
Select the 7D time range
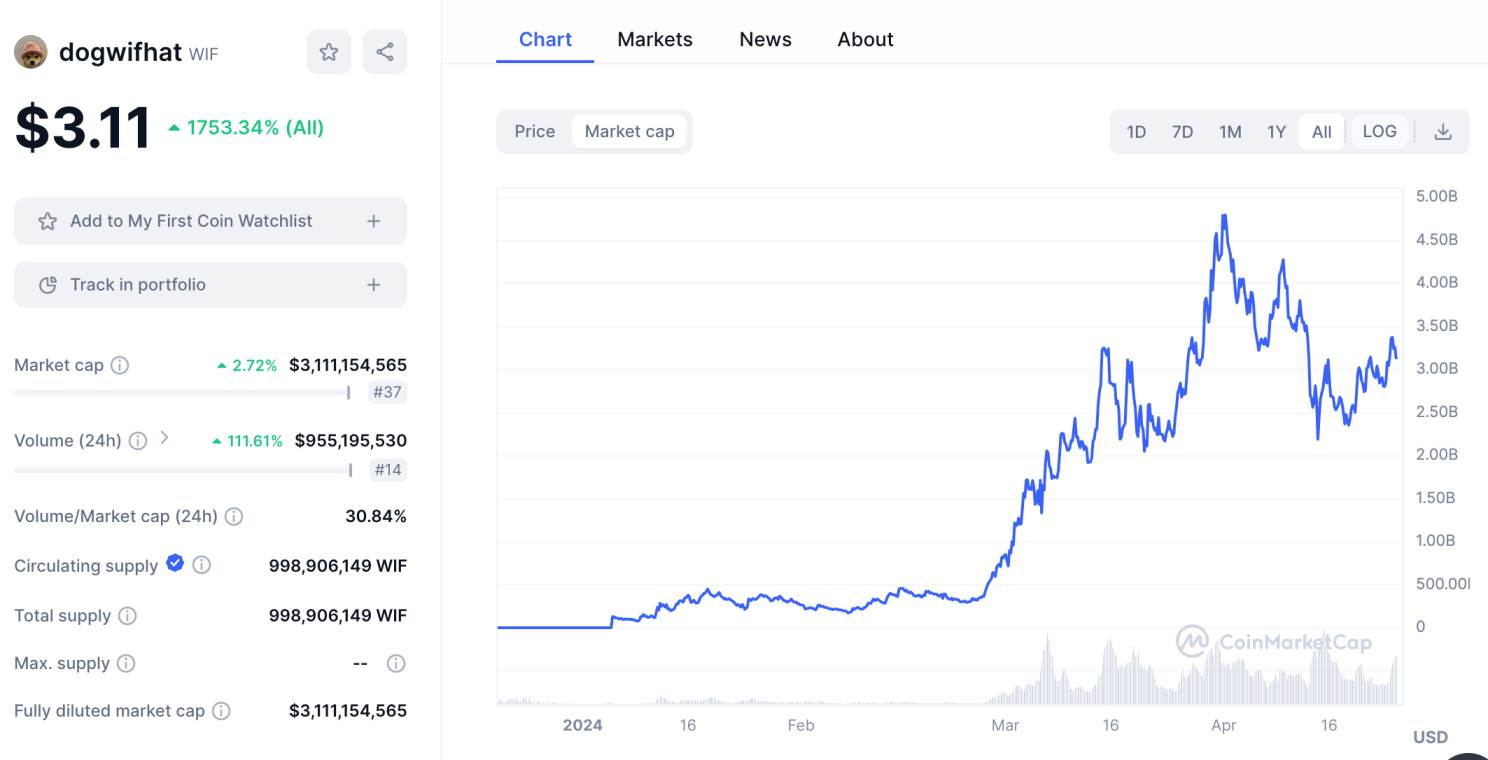pyautogui.click(x=1182, y=131)
